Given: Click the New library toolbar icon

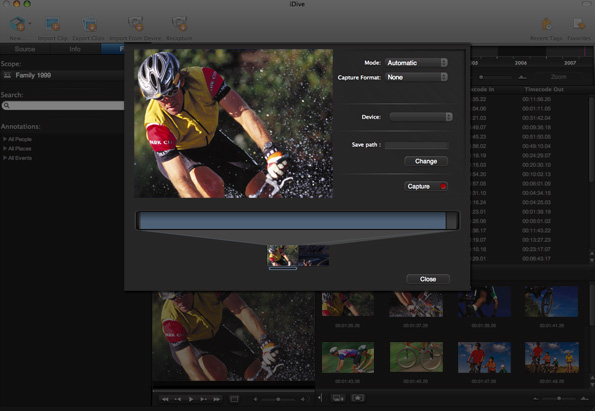Looking at the screenshot, I should 17,24.
